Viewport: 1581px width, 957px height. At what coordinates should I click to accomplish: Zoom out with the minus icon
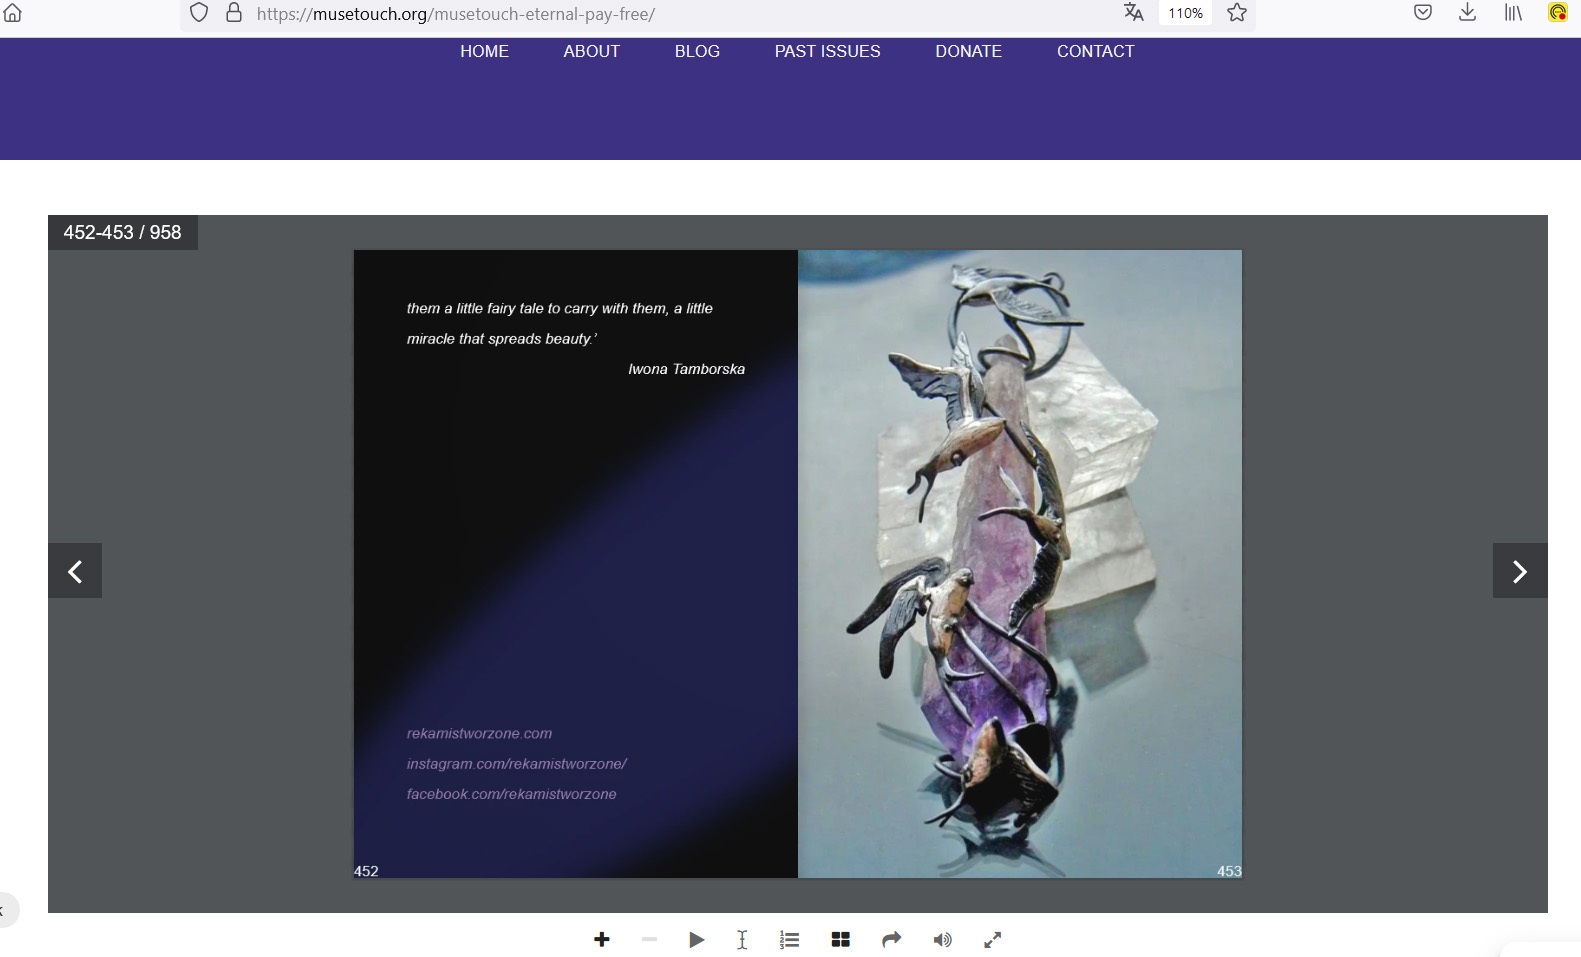tap(649, 939)
